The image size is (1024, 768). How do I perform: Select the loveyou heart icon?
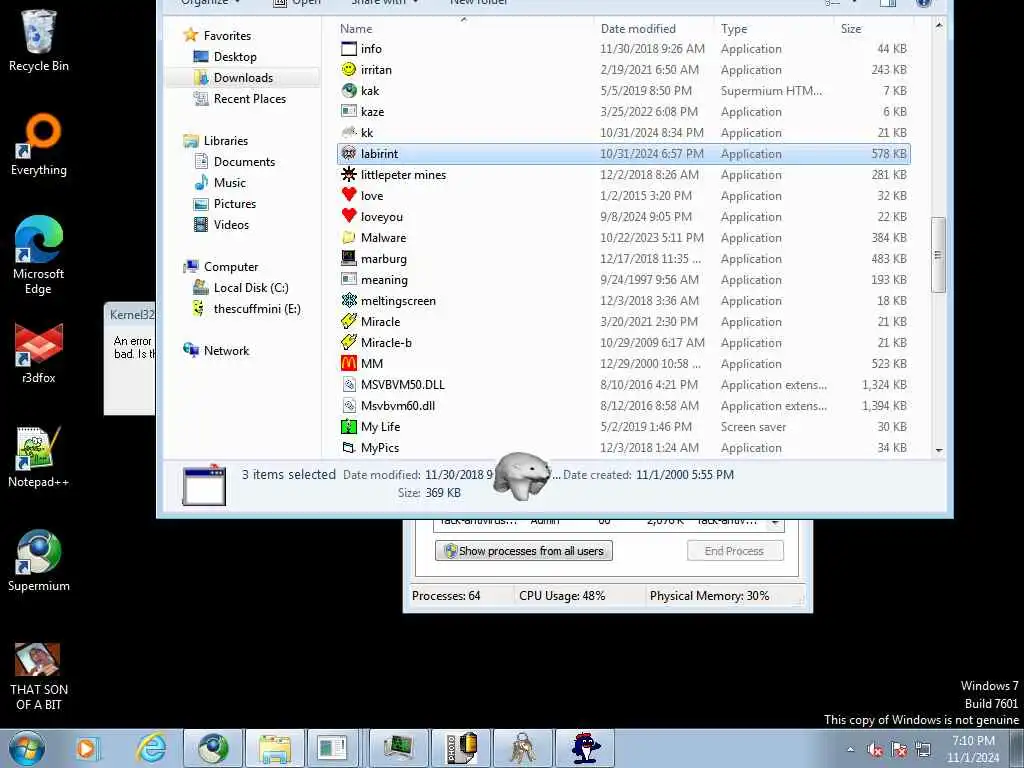(349, 216)
